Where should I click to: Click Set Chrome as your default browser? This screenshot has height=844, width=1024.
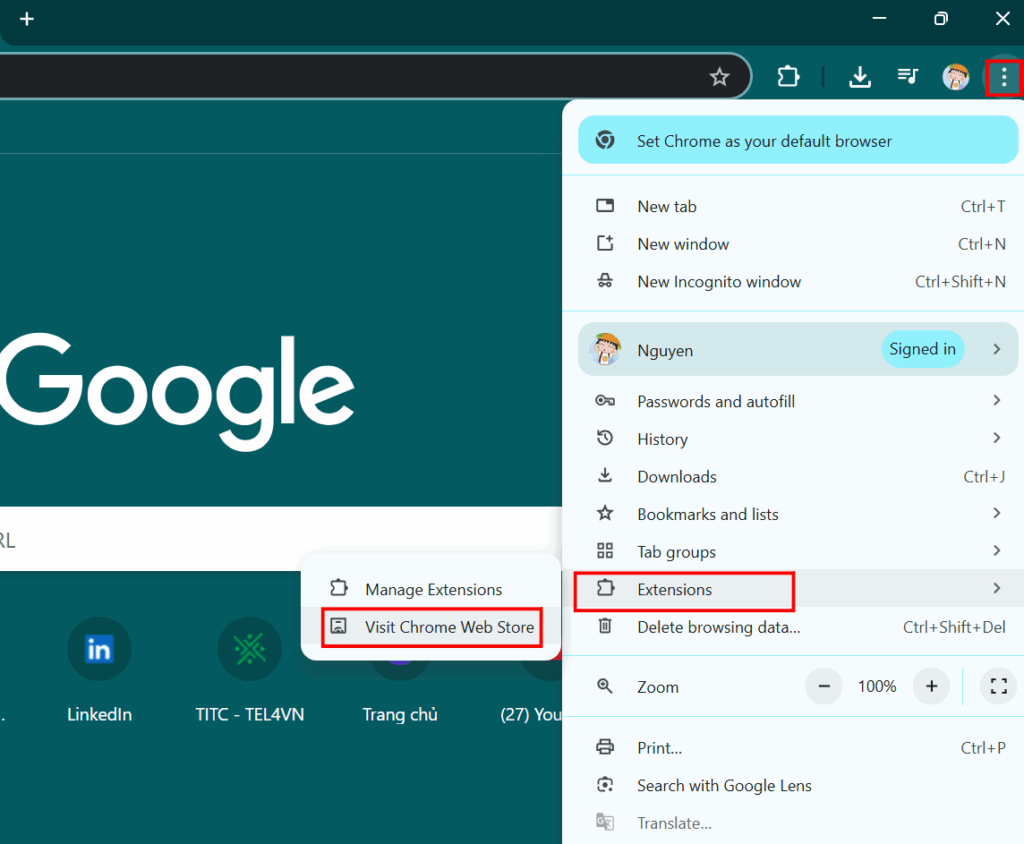pos(798,140)
